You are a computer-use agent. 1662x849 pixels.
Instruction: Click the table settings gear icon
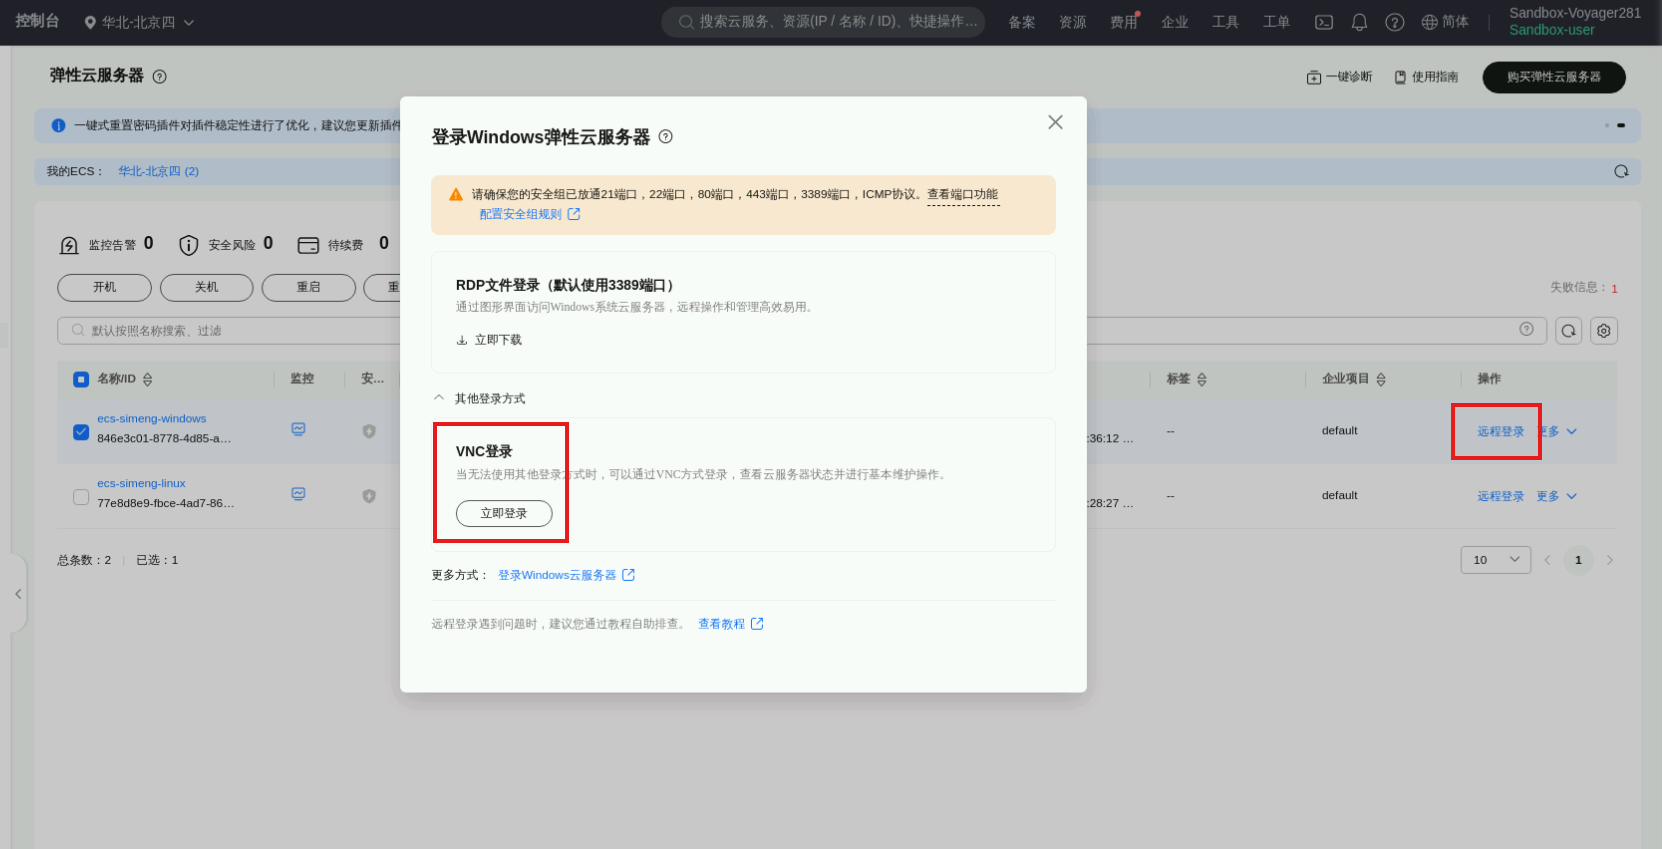point(1604,331)
